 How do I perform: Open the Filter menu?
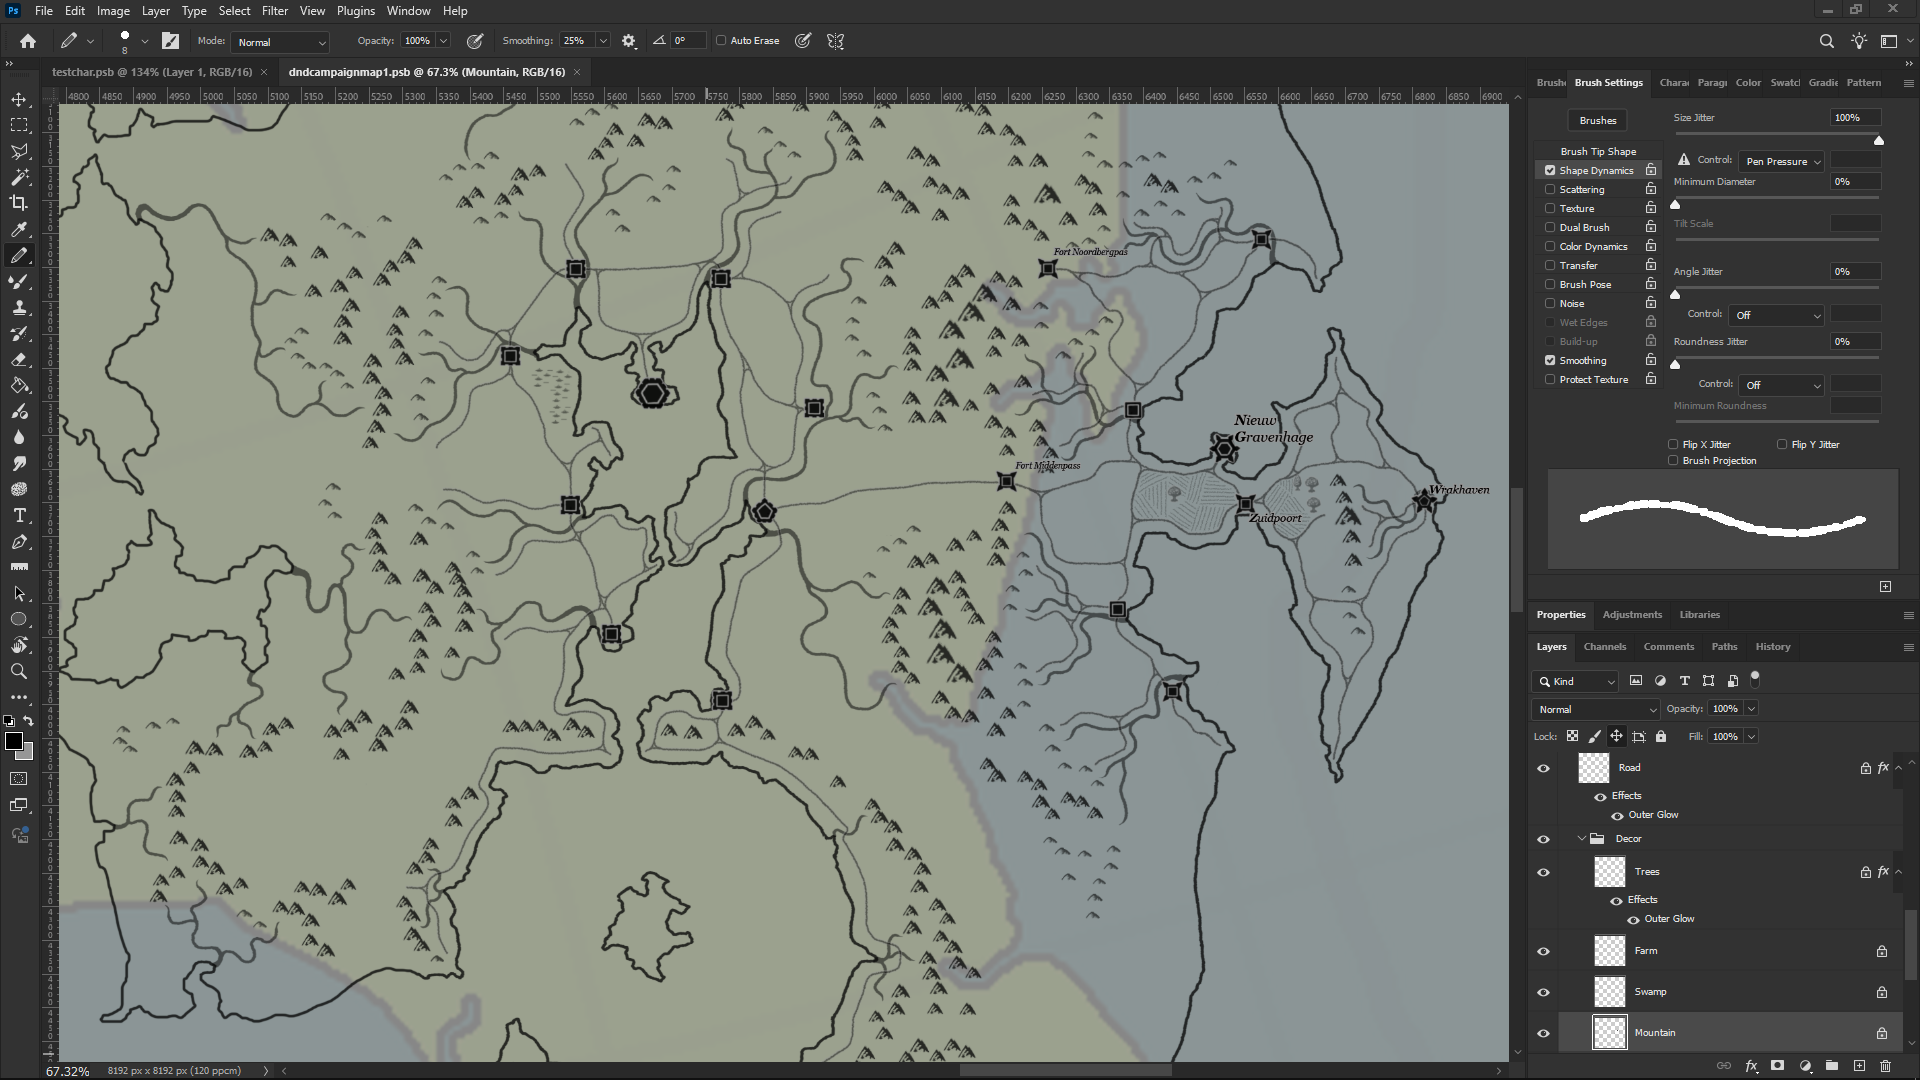(x=274, y=11)
